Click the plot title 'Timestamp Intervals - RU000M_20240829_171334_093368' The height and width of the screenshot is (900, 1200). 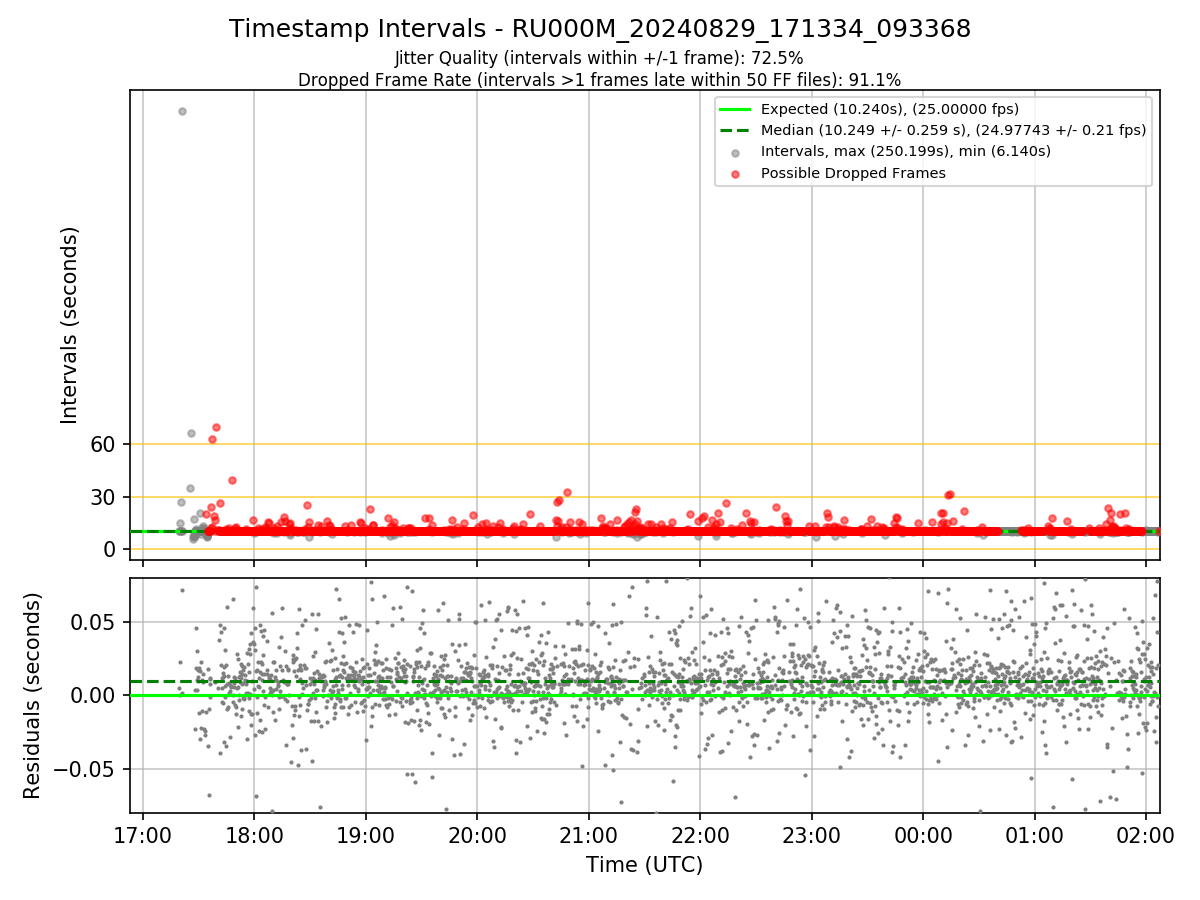[600, 29]
